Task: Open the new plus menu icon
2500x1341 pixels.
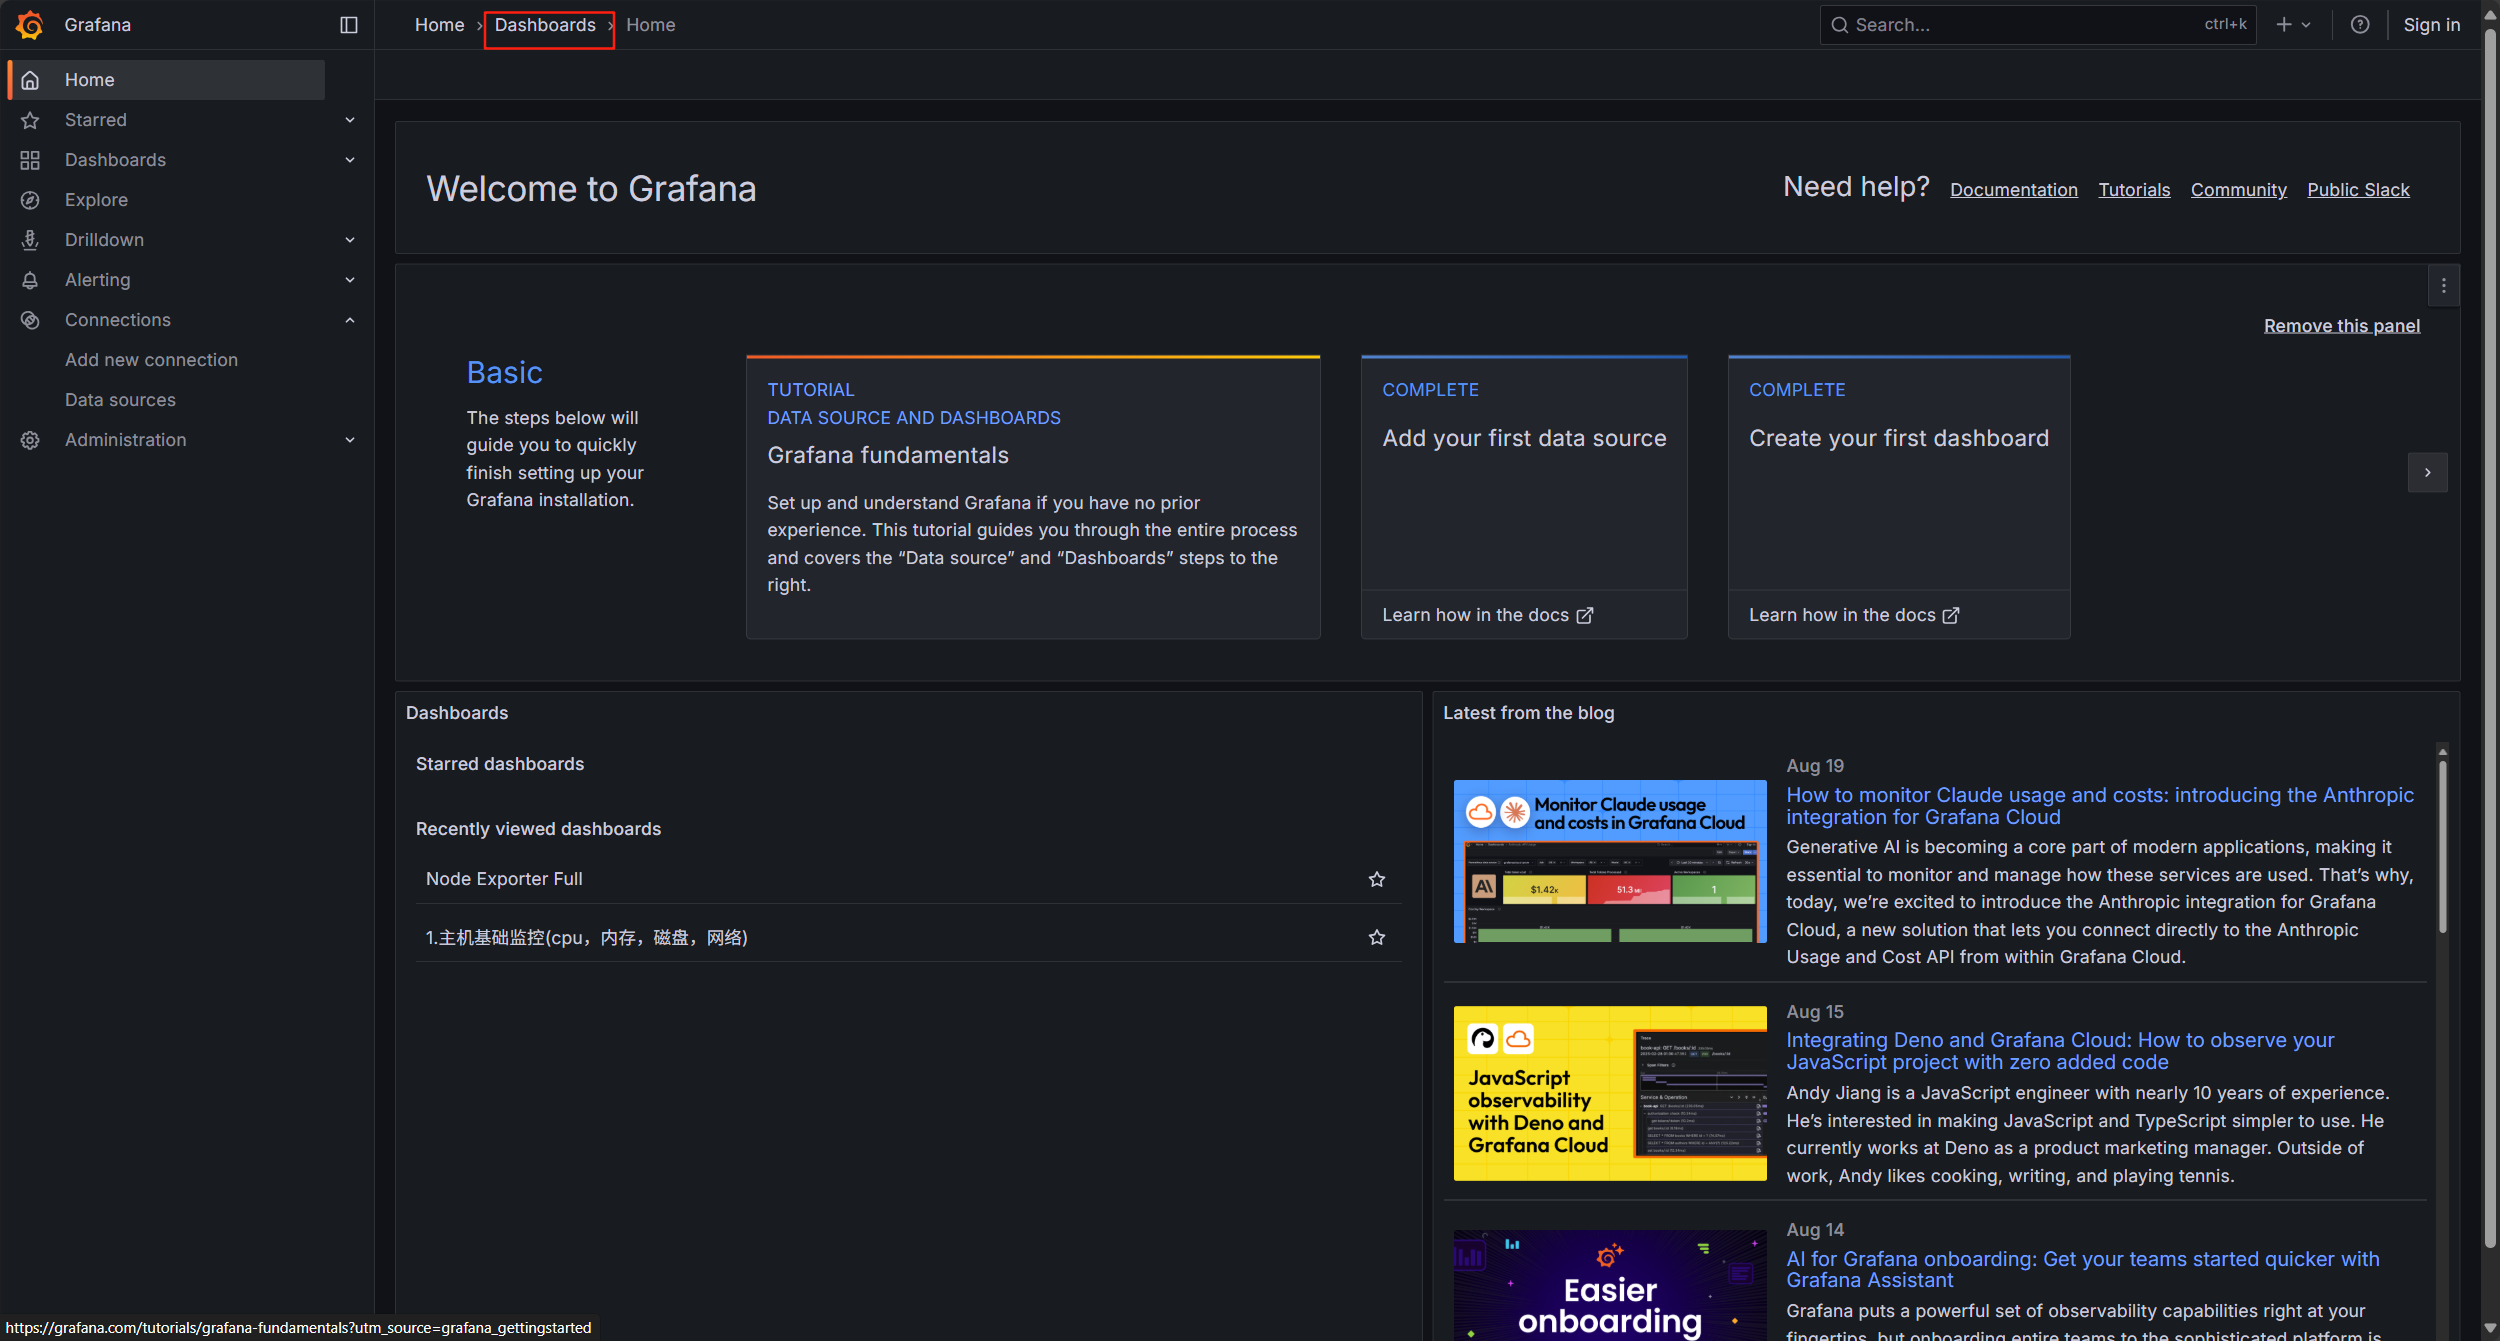Action: click(x=2284, y=25)
